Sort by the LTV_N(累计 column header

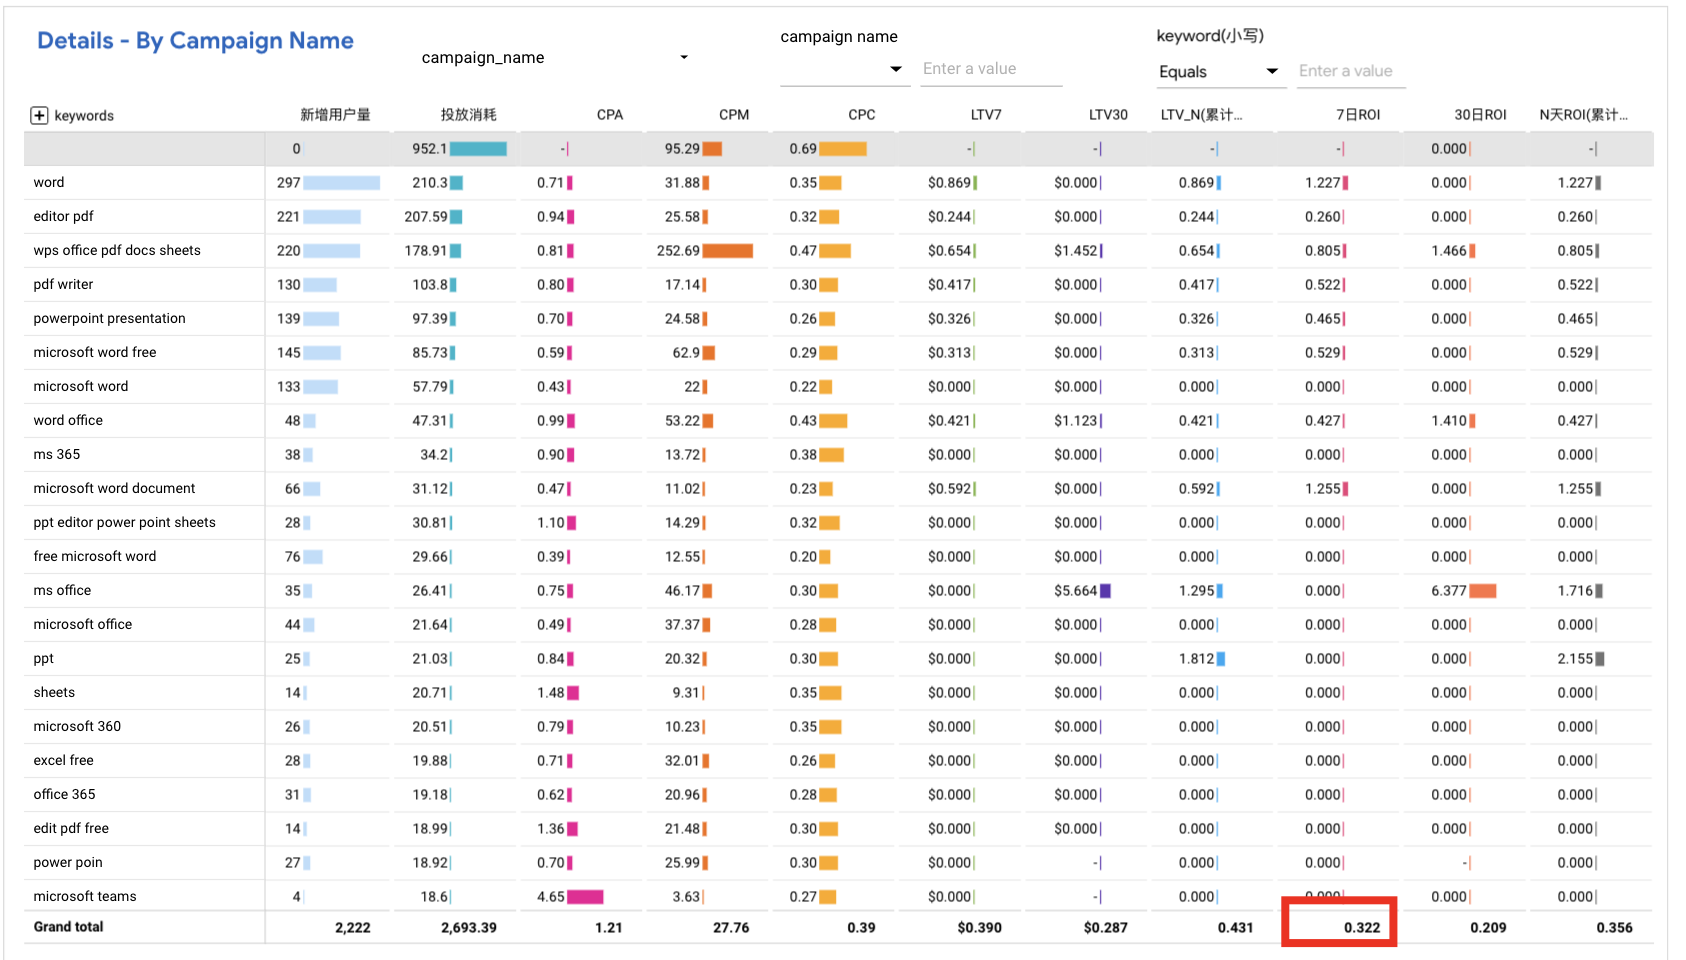pyautogui.click(x=1201, y=115)
